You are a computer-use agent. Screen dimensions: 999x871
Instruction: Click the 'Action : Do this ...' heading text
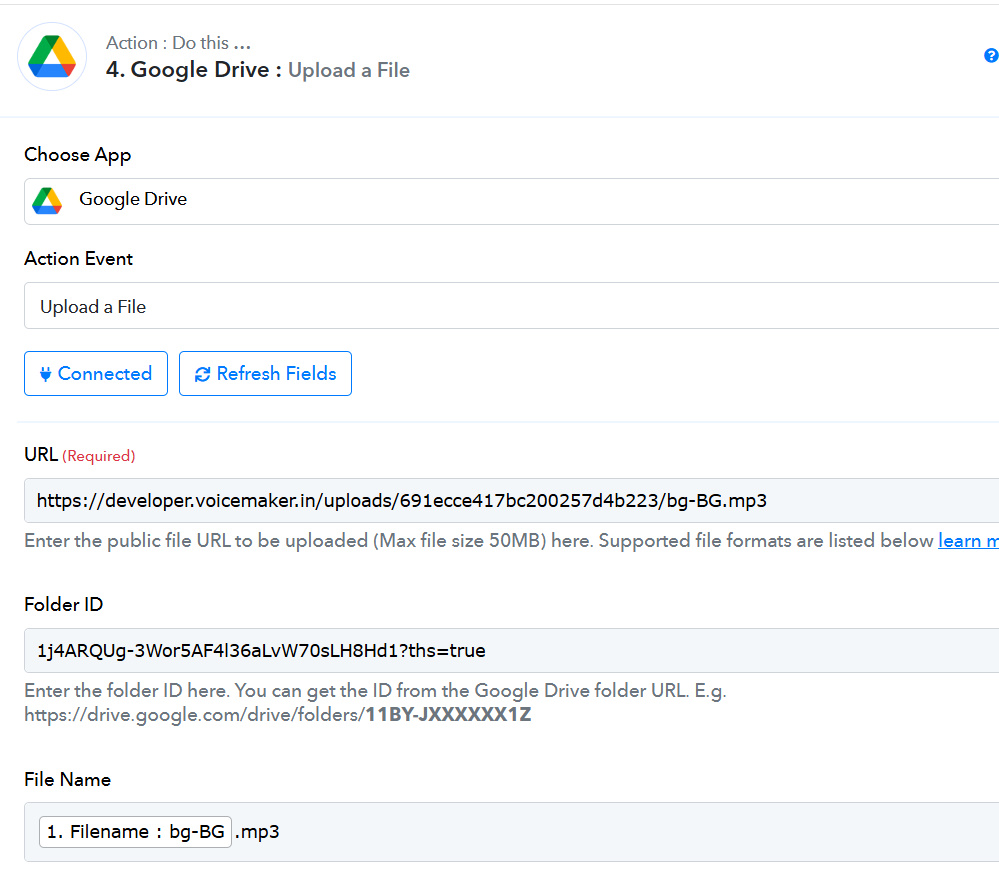click(x=178, y=43)
